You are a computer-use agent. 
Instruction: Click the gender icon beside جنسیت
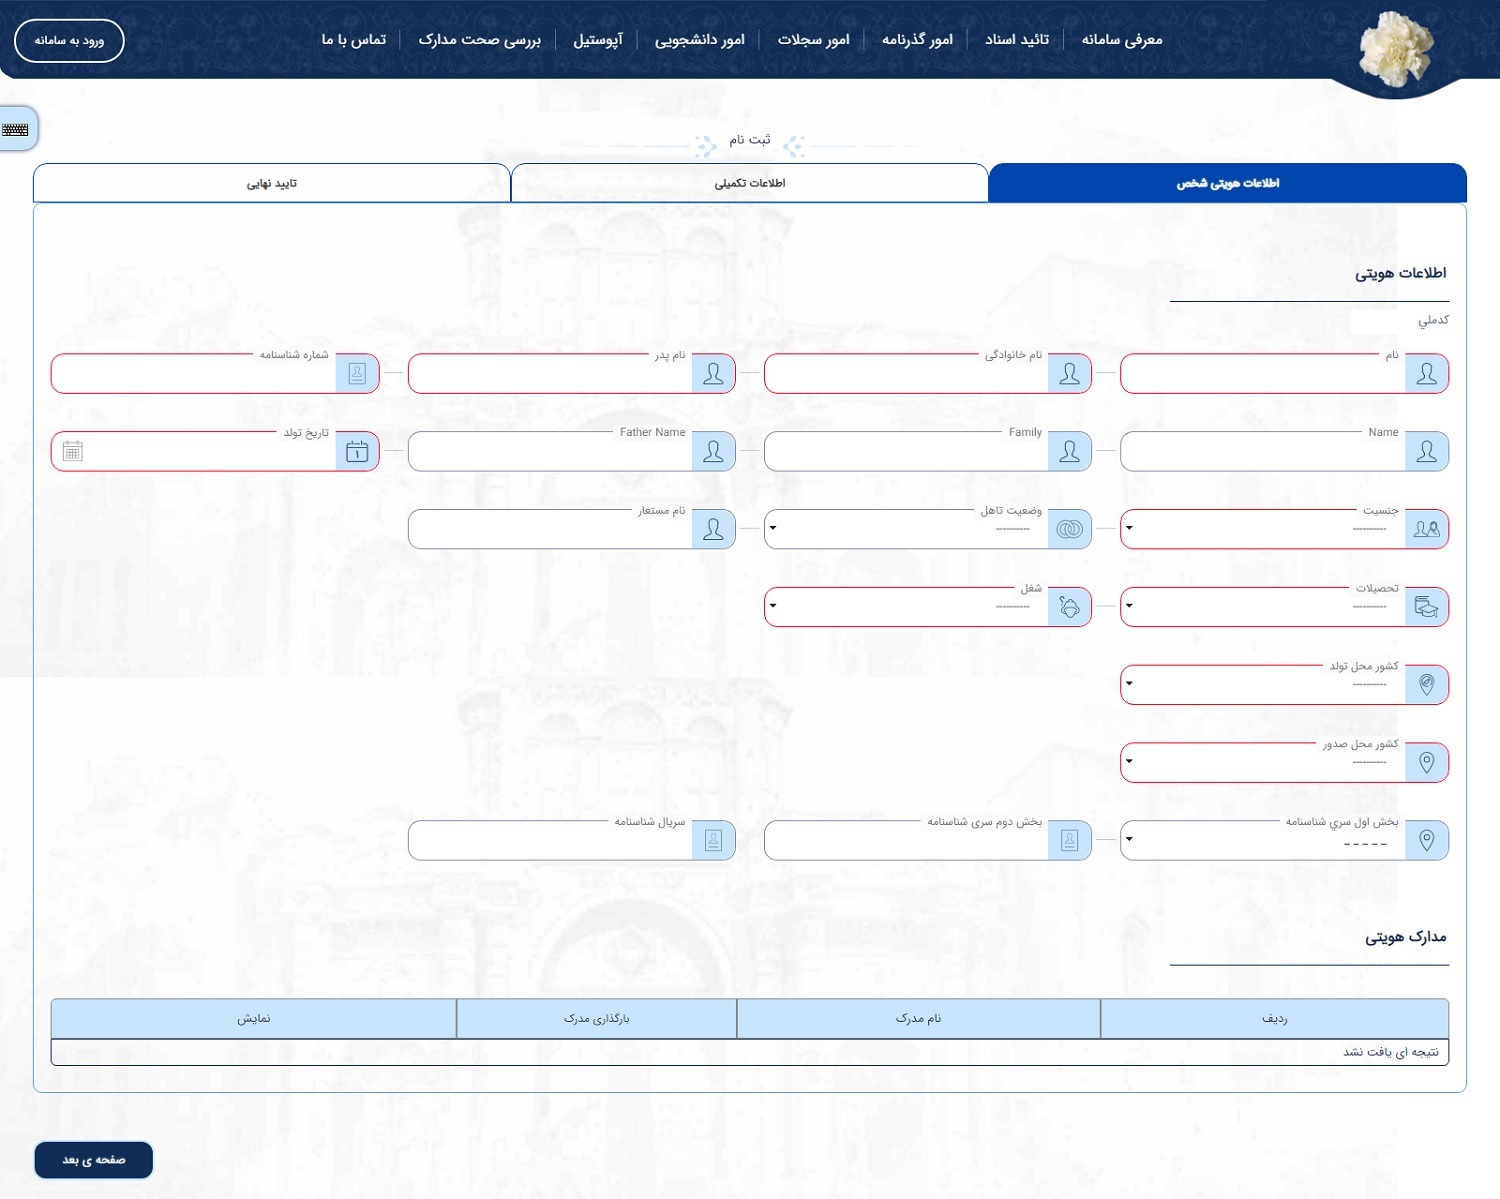point(1426,529)
